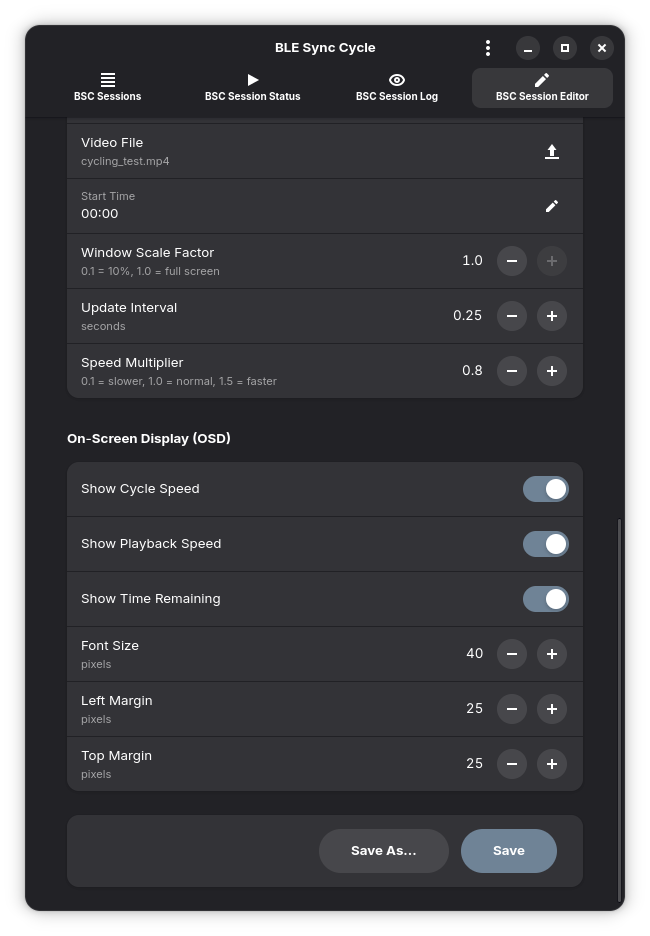
Task: Open the three-dot overflow menu
Action: coord(488,47)
